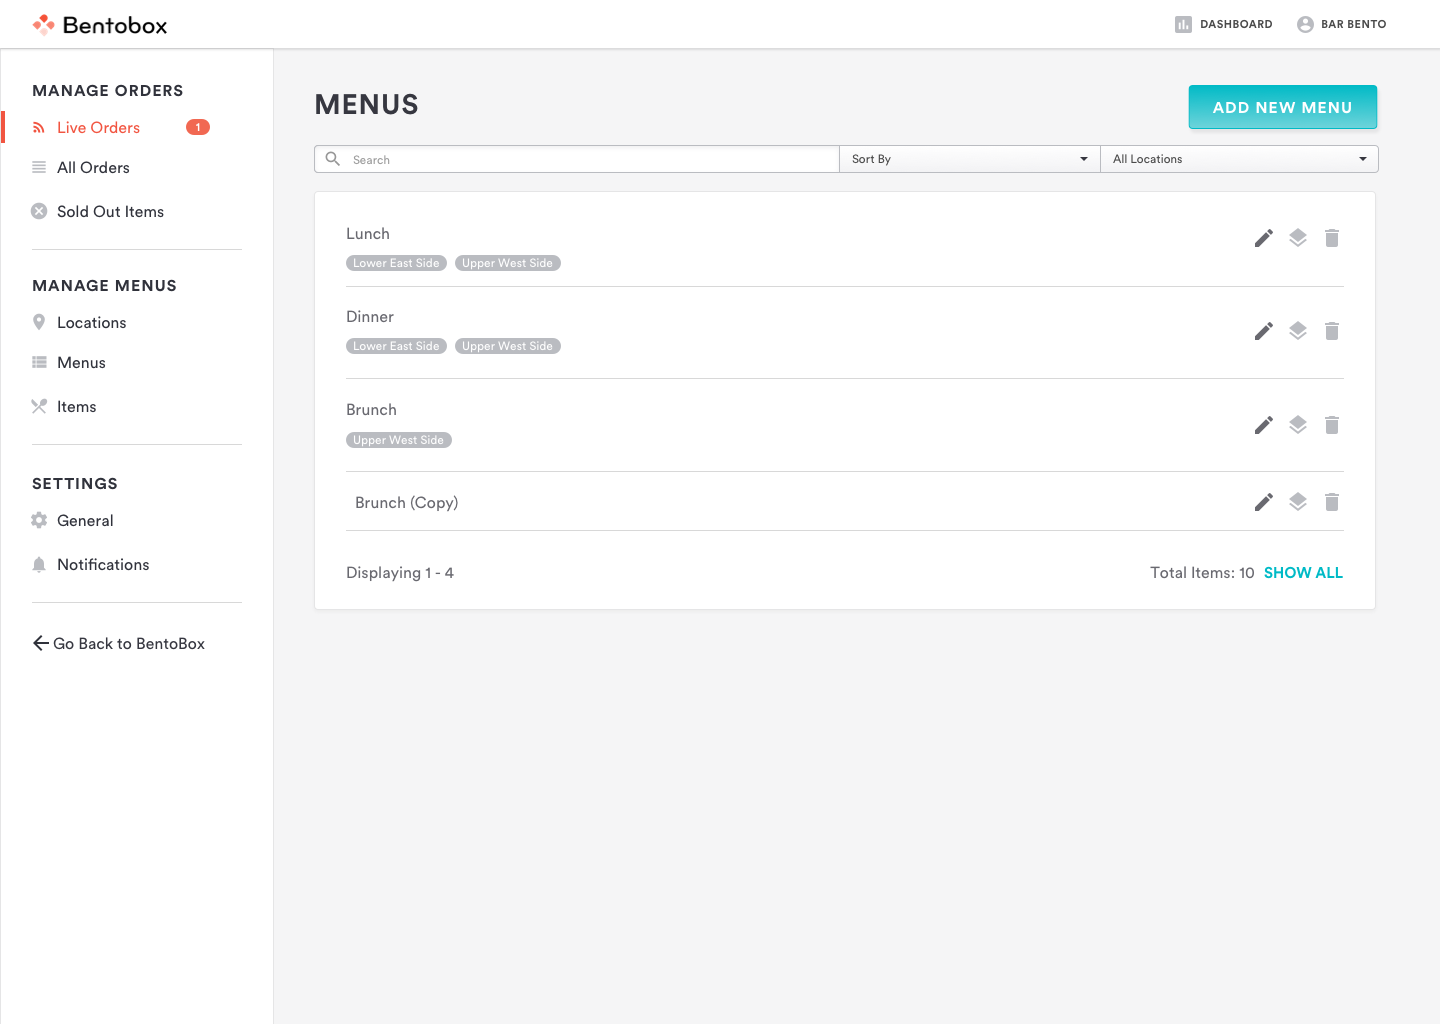Select Menus in the sidebar
Image resolution: width=1440 pixels, height=1024 pixels.
point(81,362)
